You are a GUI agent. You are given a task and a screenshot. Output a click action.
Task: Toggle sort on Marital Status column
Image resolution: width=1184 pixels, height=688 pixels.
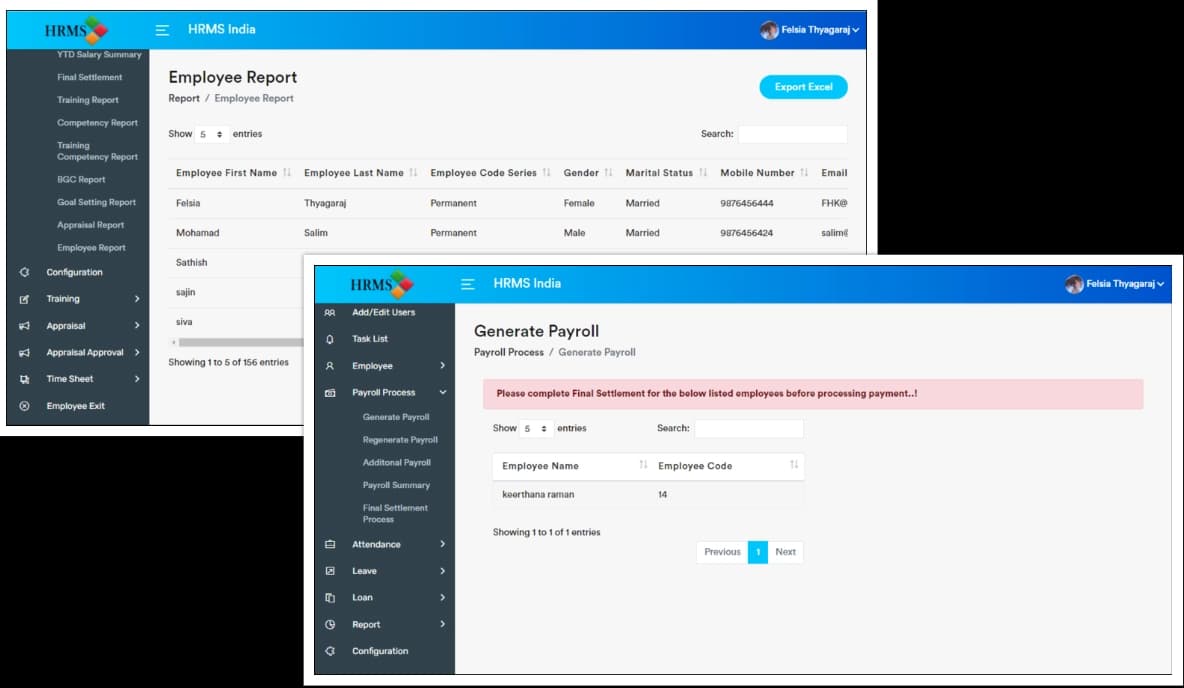pyautogui.click(x=703, y=173)
